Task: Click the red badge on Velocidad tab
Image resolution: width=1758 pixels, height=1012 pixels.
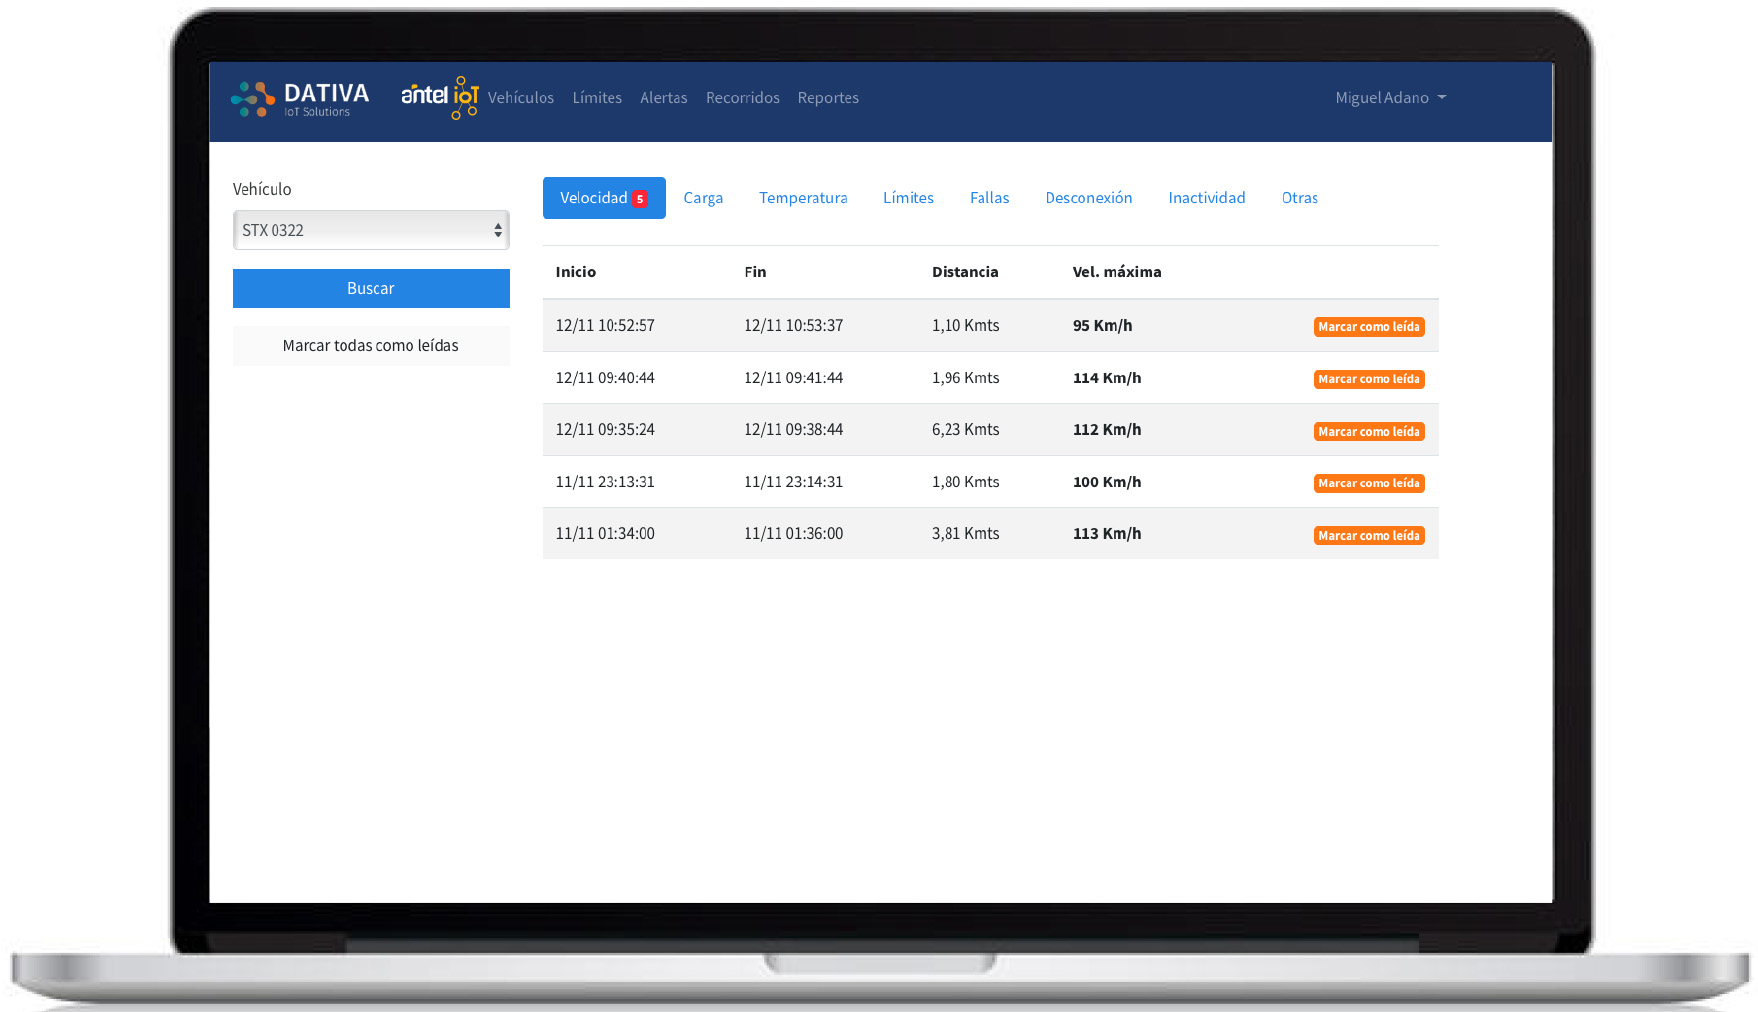Action: pos(640,199)
